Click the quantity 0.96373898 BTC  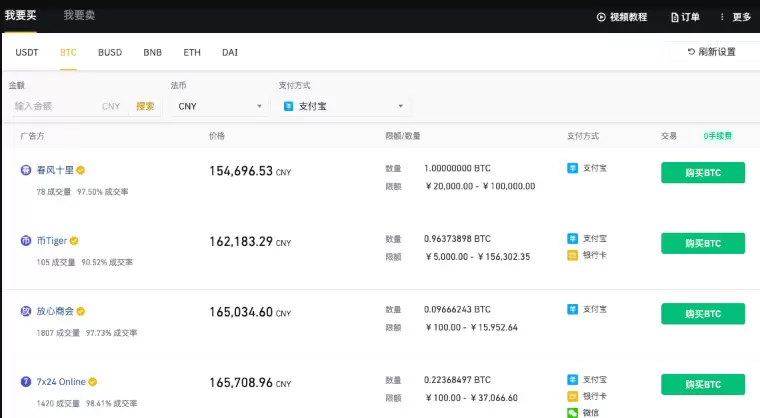point(457,239)
